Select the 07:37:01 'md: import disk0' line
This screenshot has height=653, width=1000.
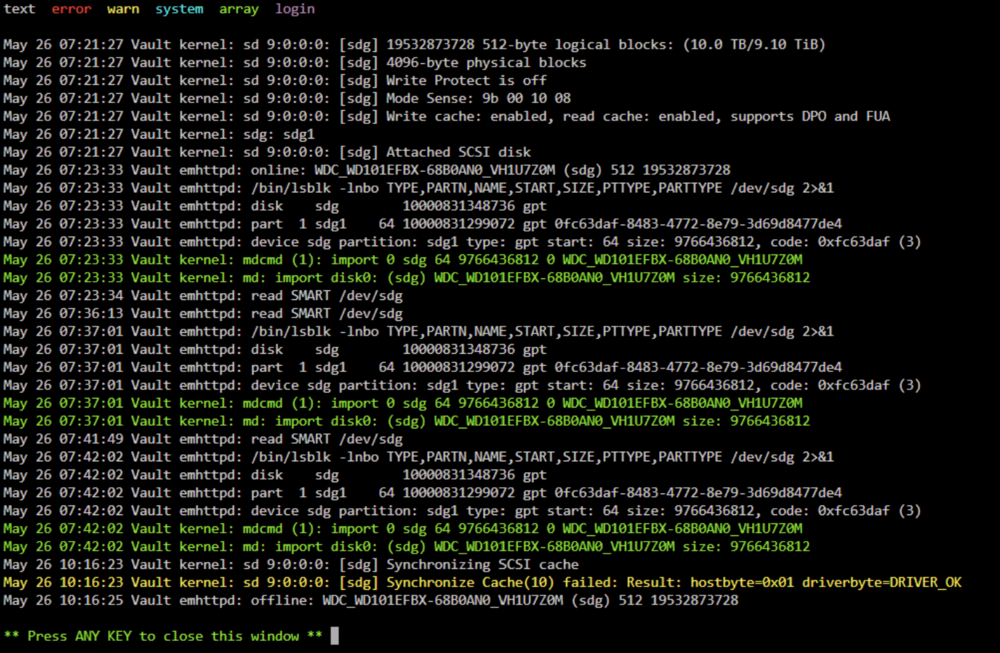coord(406,421)
